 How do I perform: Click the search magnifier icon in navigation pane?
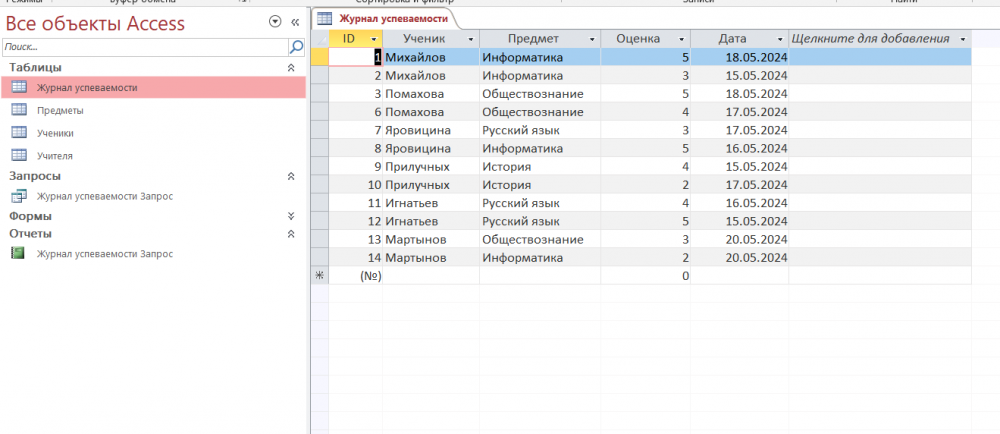click(x=296, y=47)
